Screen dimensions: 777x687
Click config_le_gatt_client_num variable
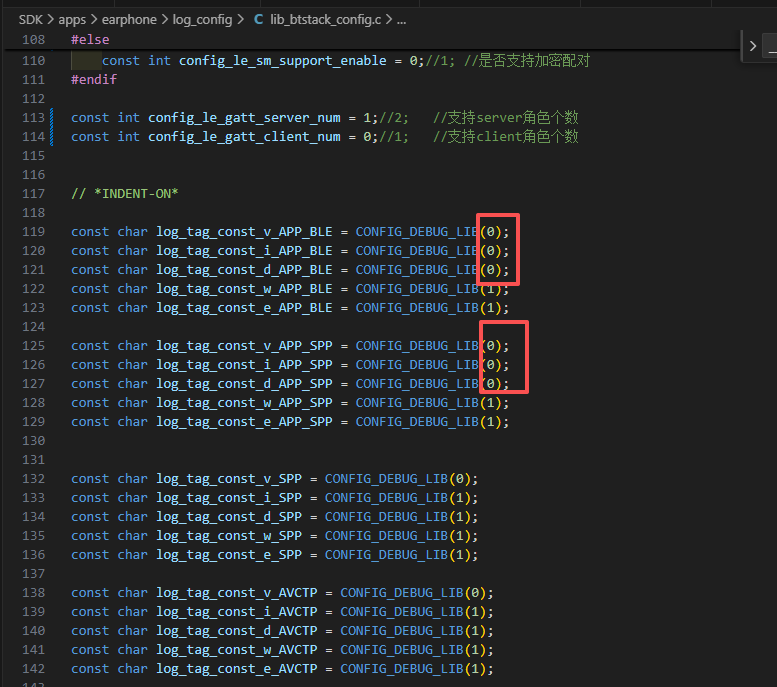pyautogui.click(x=244, y=137)
